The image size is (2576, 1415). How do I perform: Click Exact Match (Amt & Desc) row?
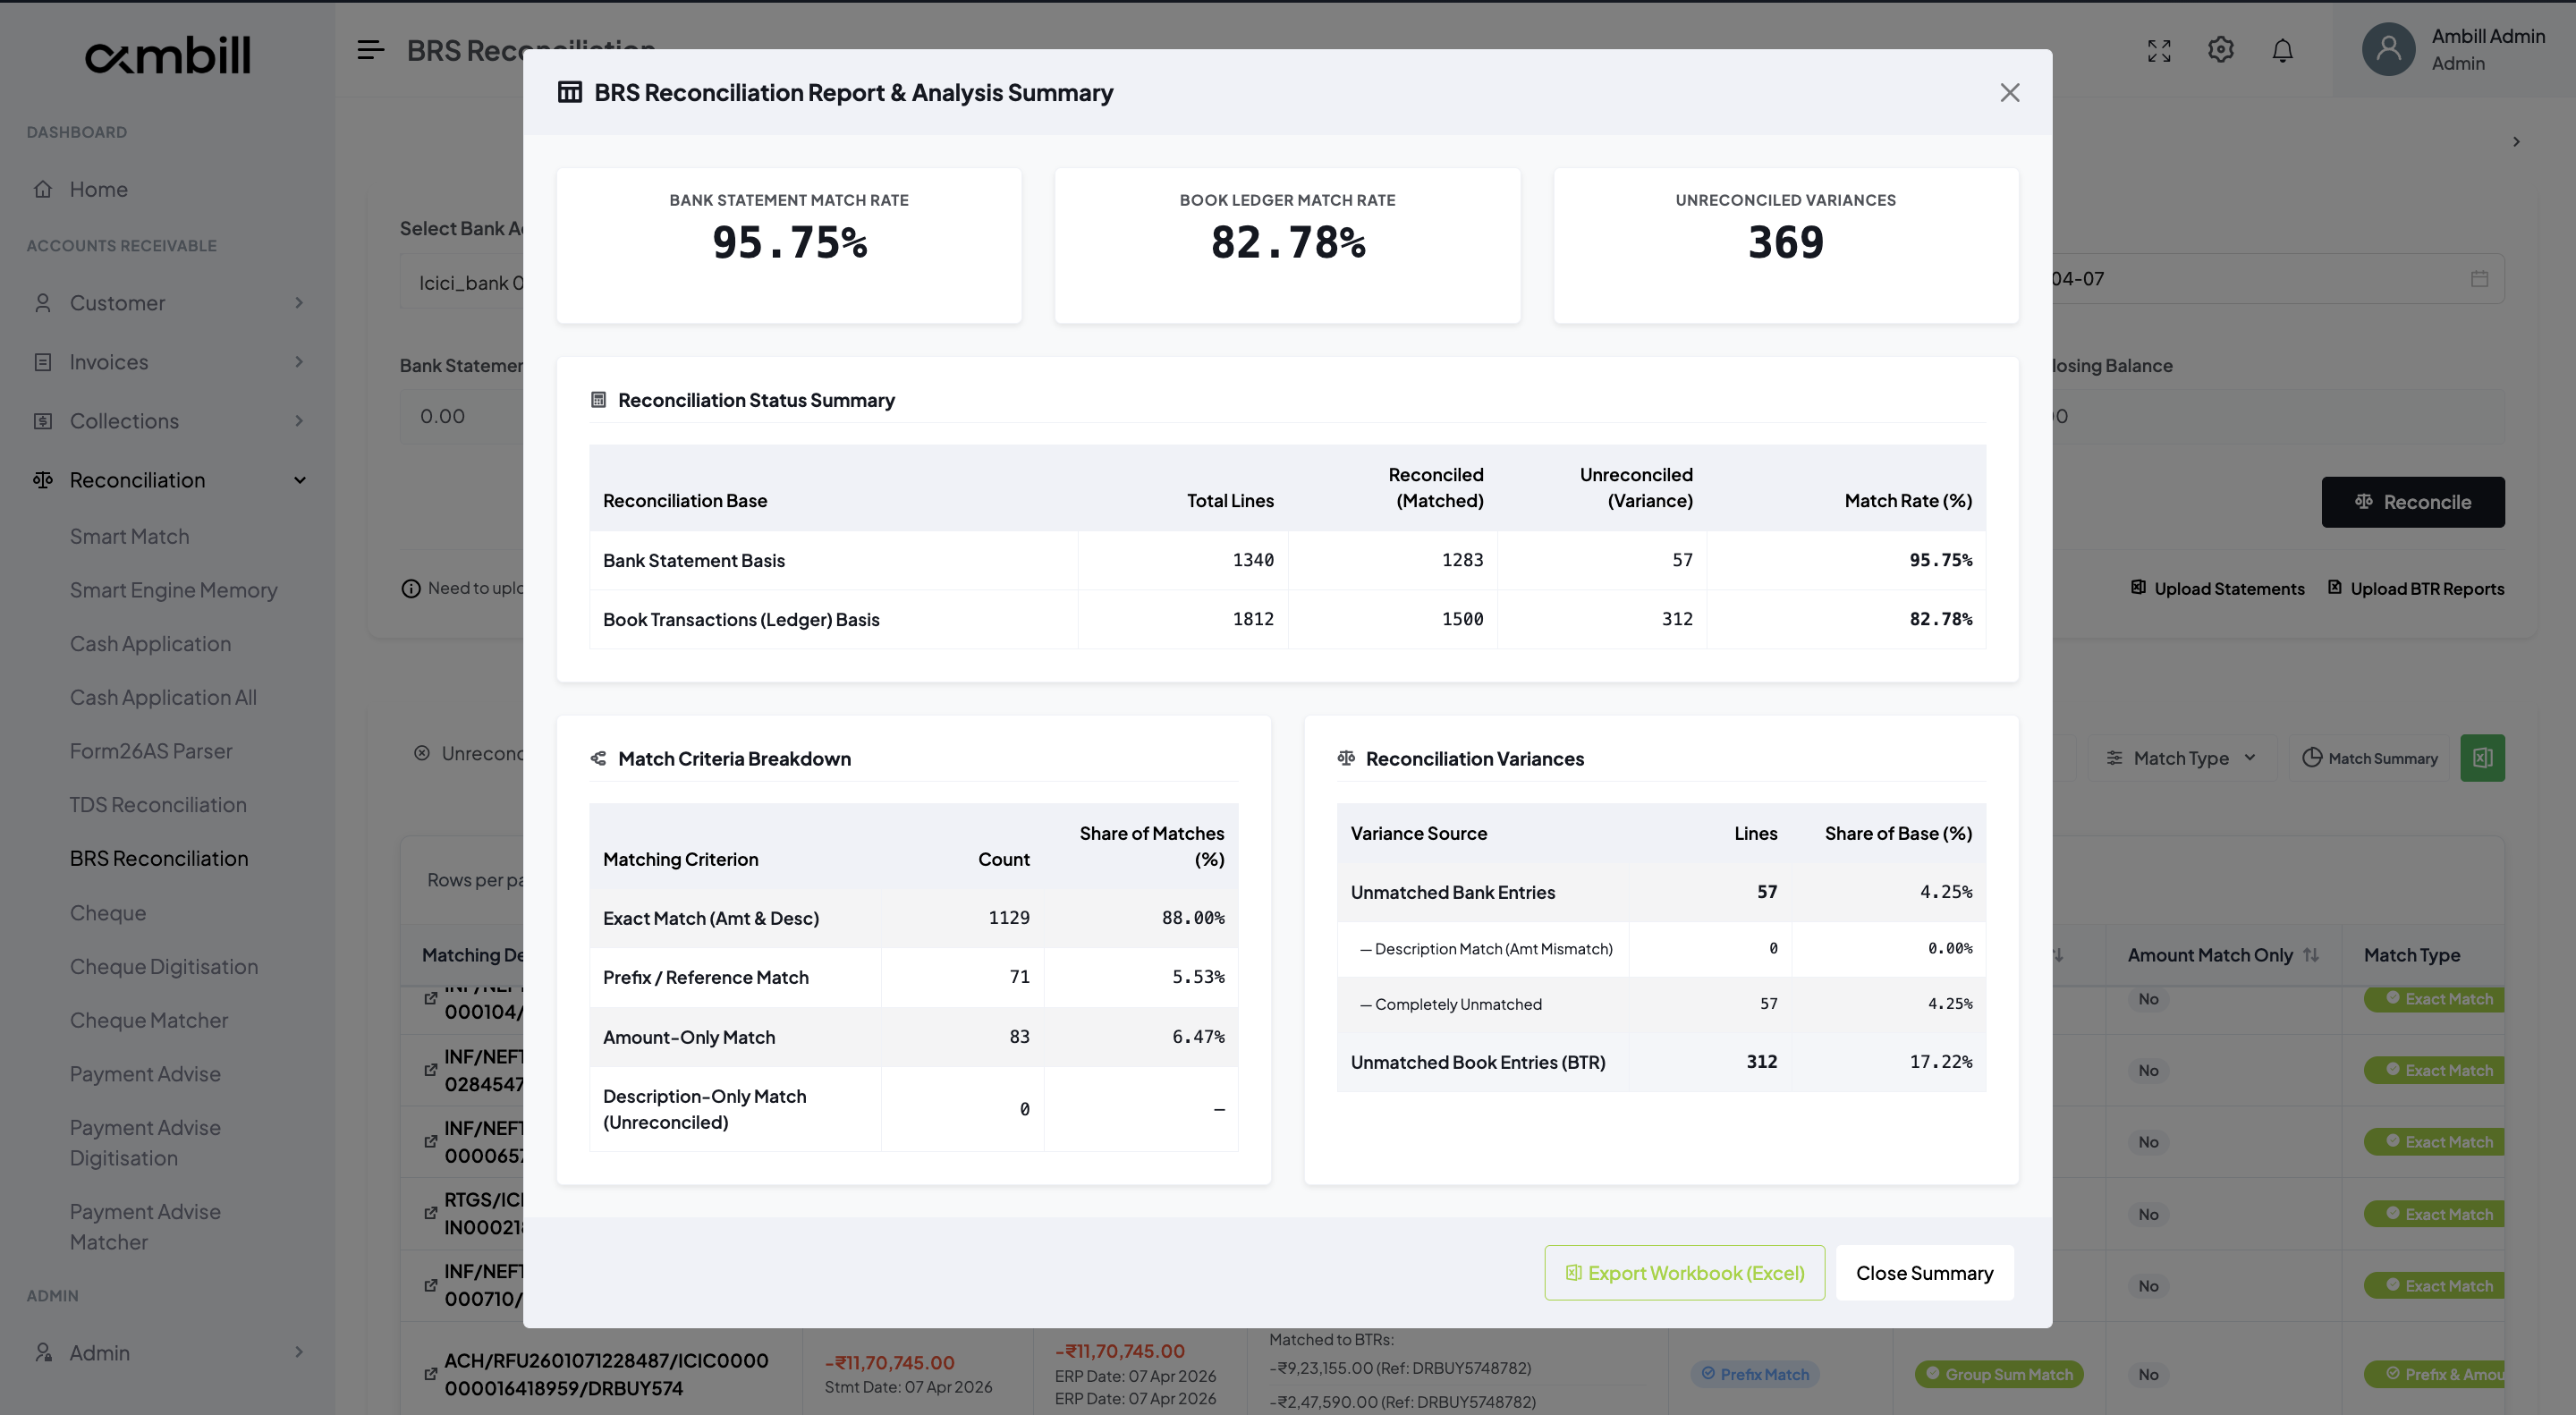pyautogui.click(x=913, y=917)
